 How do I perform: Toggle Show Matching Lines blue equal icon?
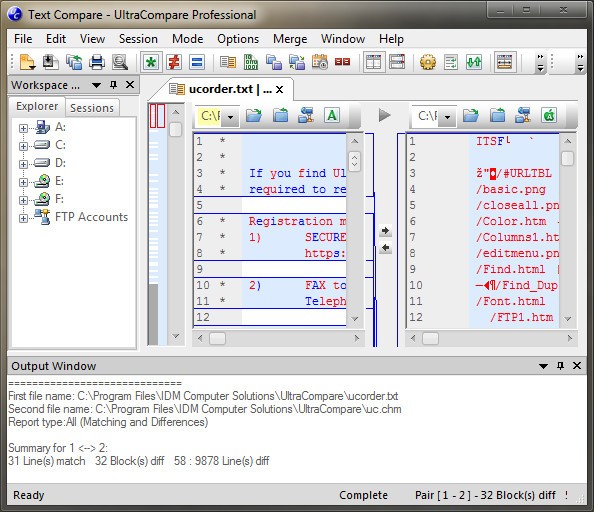(x=197, y=62)
